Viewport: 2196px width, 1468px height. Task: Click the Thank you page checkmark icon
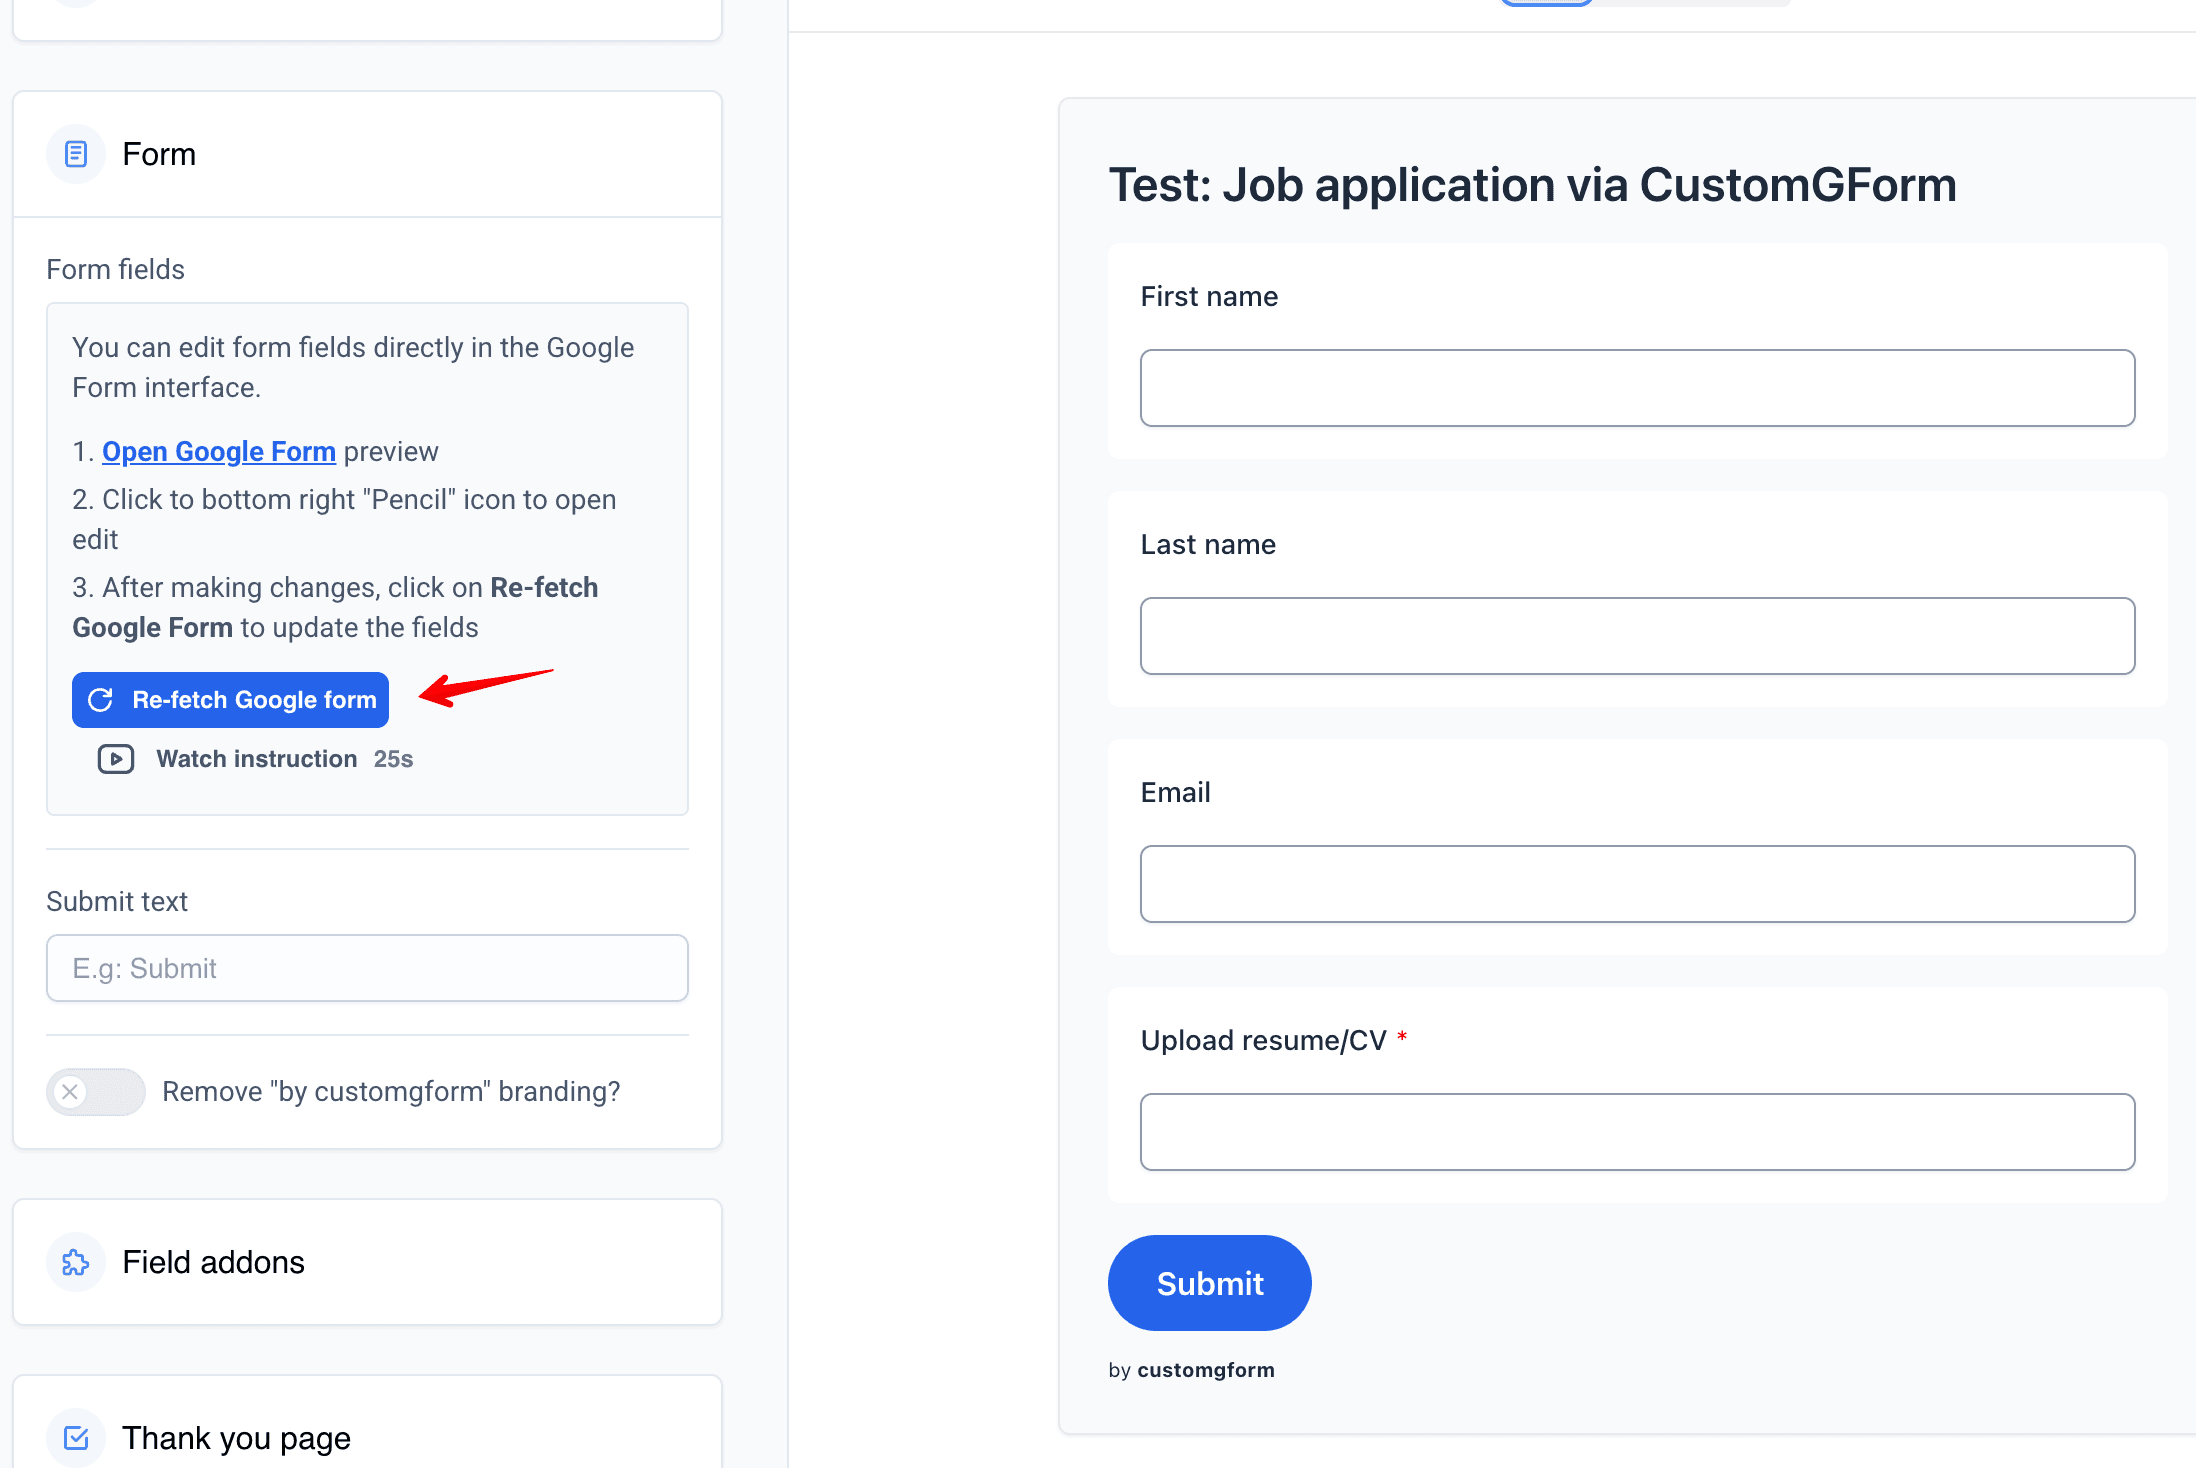pyautogui.click(x=75, y=1437)
